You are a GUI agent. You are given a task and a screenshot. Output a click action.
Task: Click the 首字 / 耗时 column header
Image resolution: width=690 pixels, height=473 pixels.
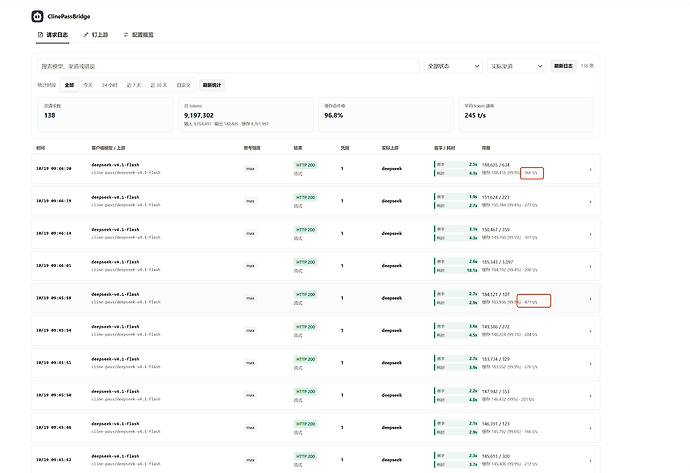tap(444, 148)
